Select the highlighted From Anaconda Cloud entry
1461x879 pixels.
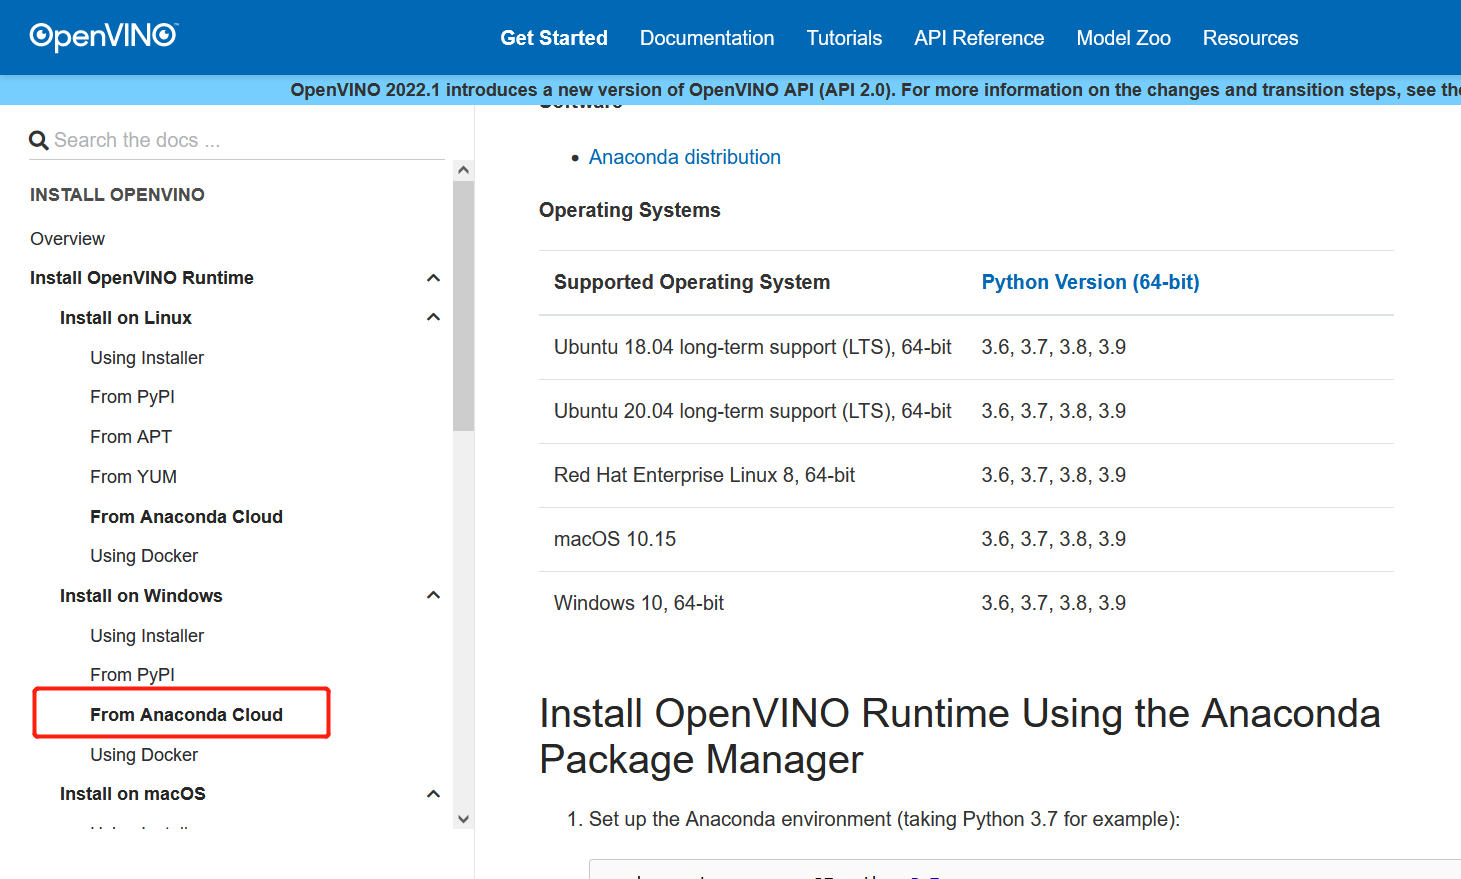(x=186, y=714)
